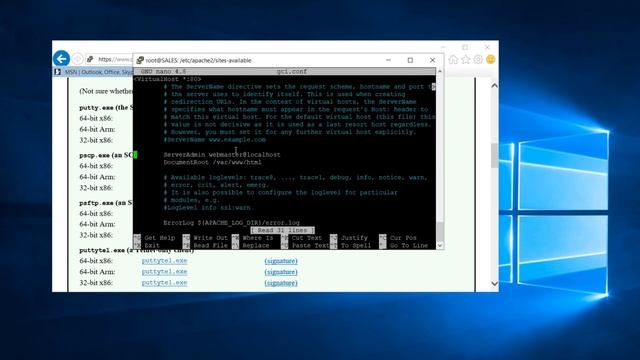Click browser page scrollbar down arrow
The image size is (640, 360).
pyautogui.click(x=494, y=284)
